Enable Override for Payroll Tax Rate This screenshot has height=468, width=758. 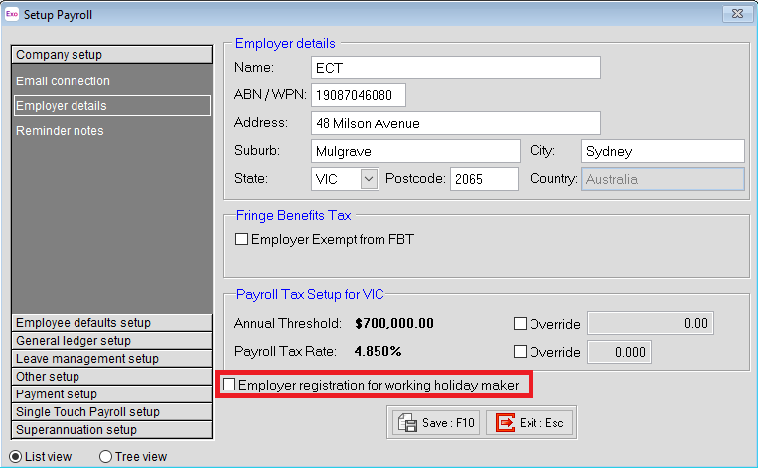pos(520,351)
